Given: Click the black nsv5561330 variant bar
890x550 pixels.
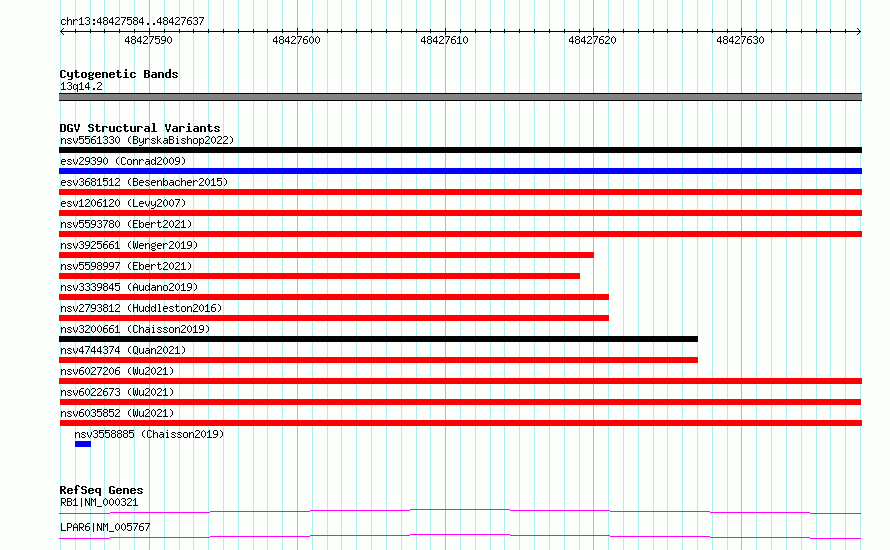Looking at the screenshot, I should point(460,150).
